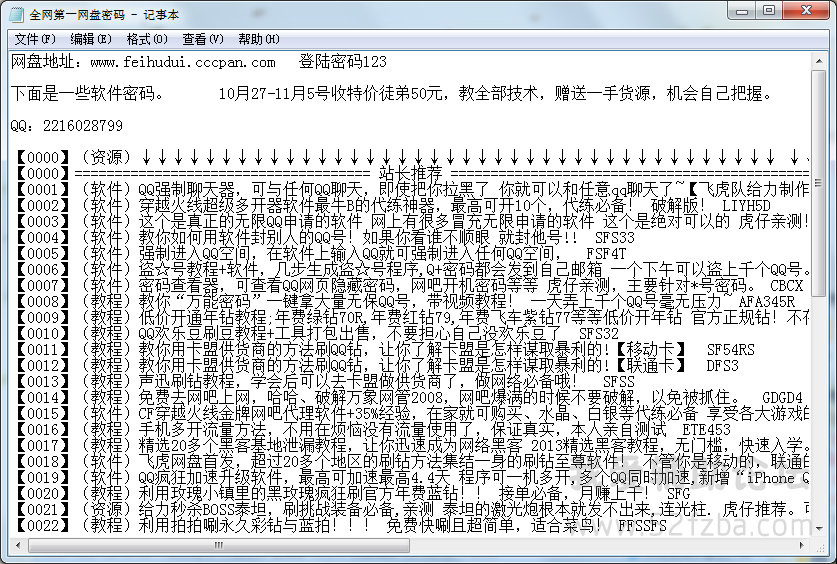
Task: Click the code SF54RS on line 0011
Action: [x=730, y=350]
